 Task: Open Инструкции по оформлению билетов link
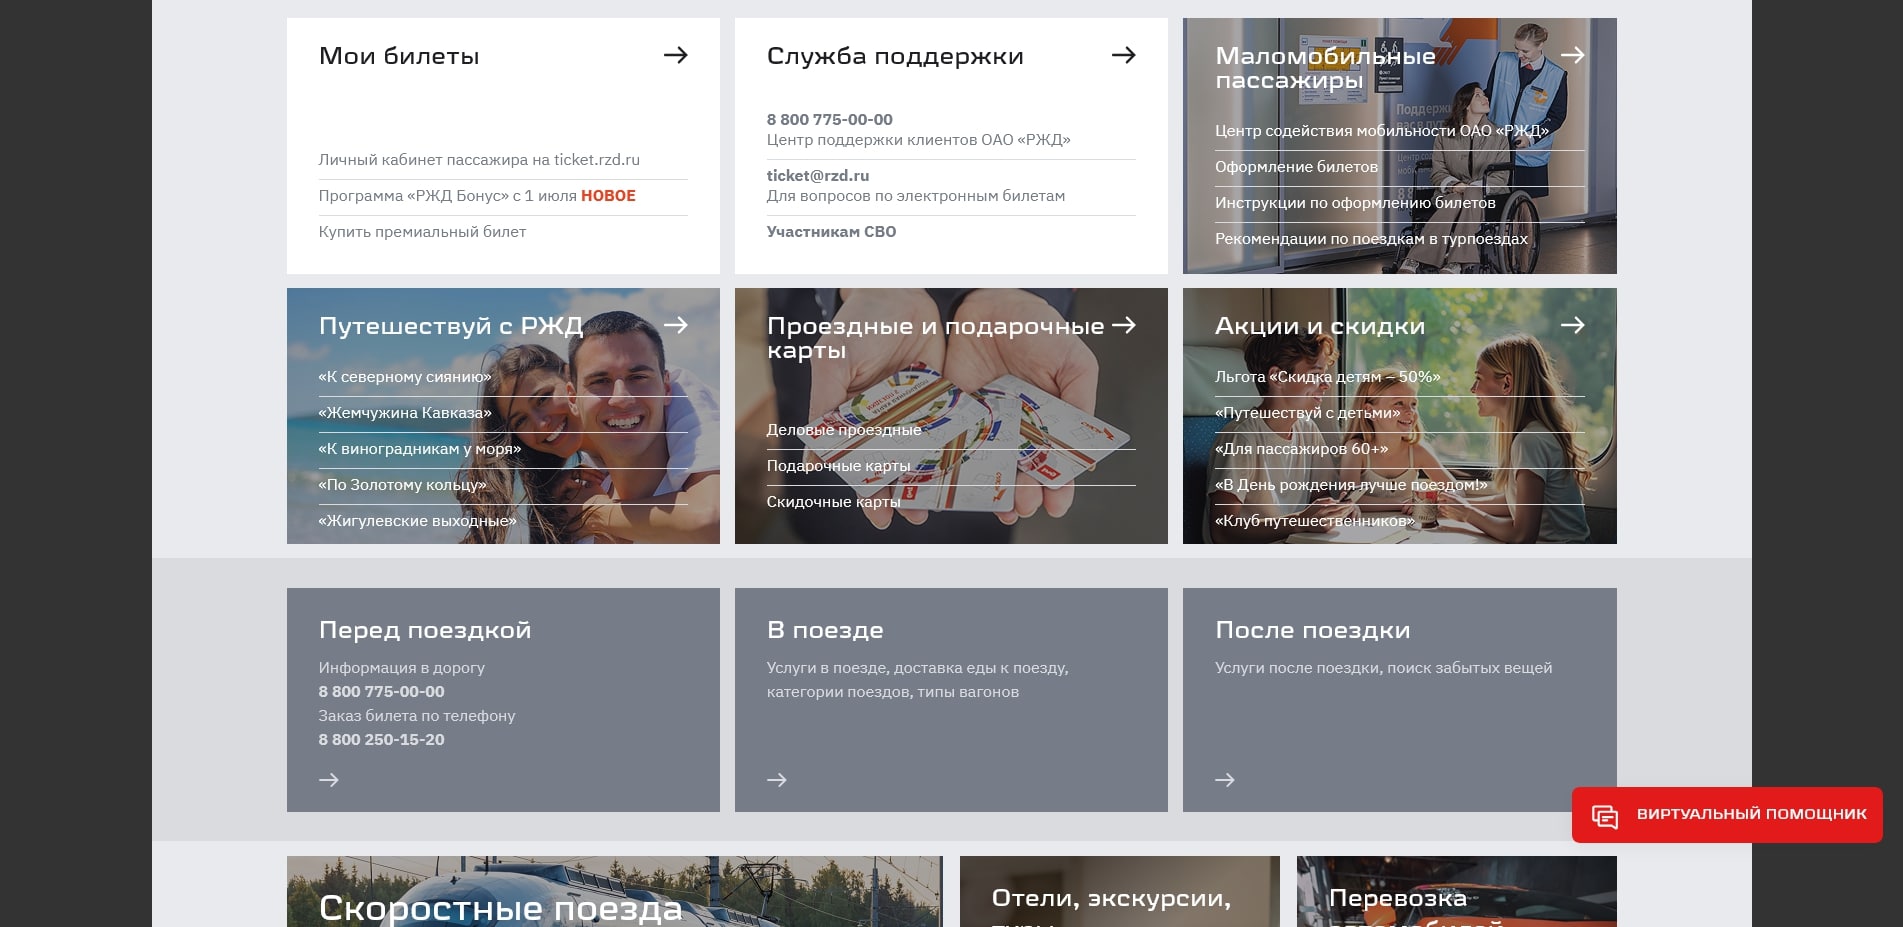click(x=1355, y=203)
